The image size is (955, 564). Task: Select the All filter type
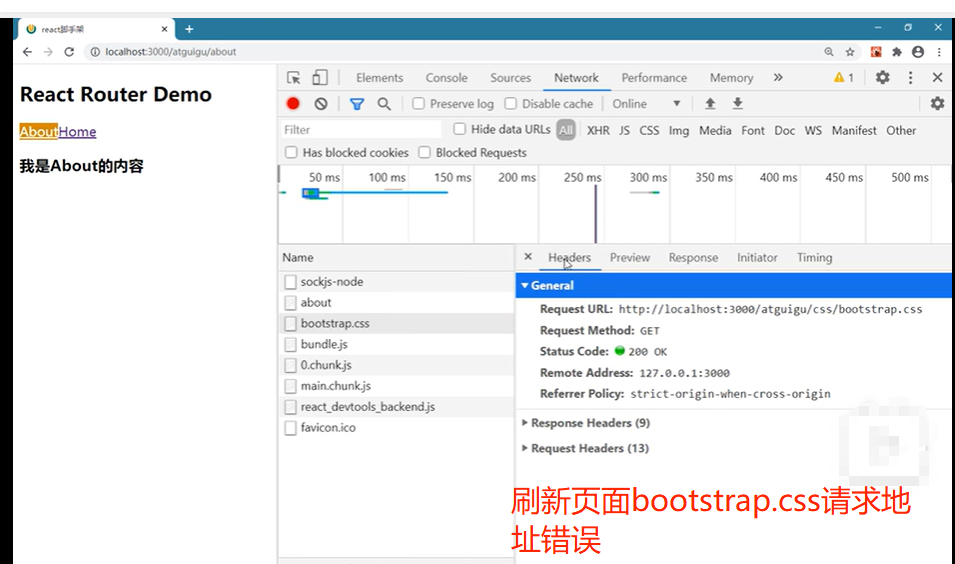[566, 130]
